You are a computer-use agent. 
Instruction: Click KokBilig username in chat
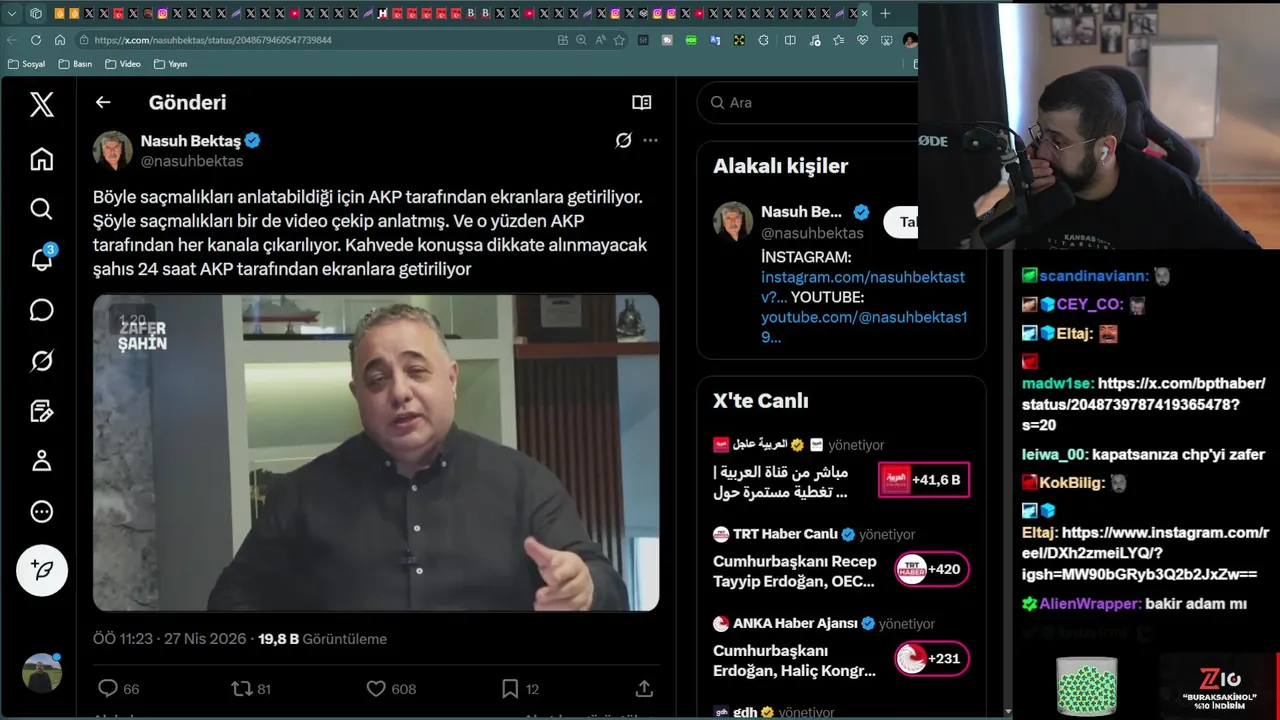1071,483
